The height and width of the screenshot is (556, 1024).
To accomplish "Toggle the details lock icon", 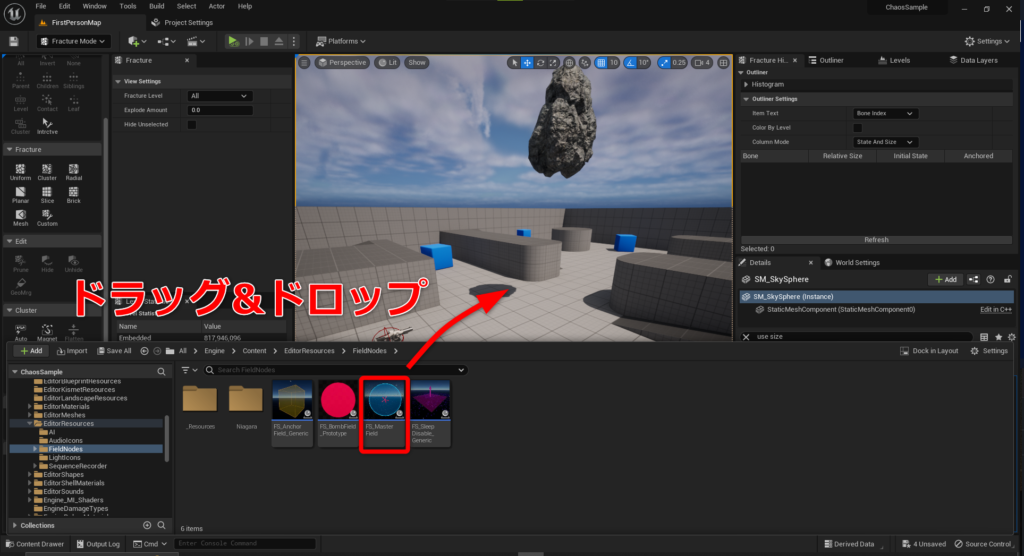I will click(1008, 280).
